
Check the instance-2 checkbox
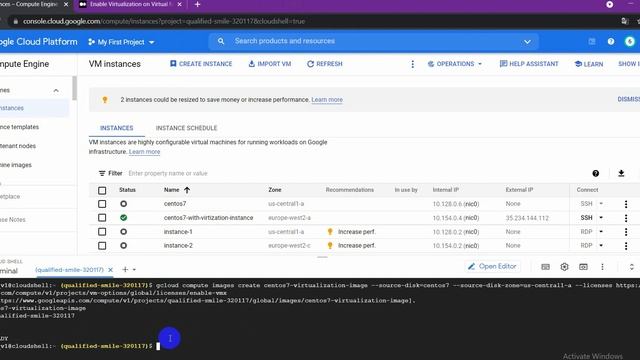tap(102, 245)
